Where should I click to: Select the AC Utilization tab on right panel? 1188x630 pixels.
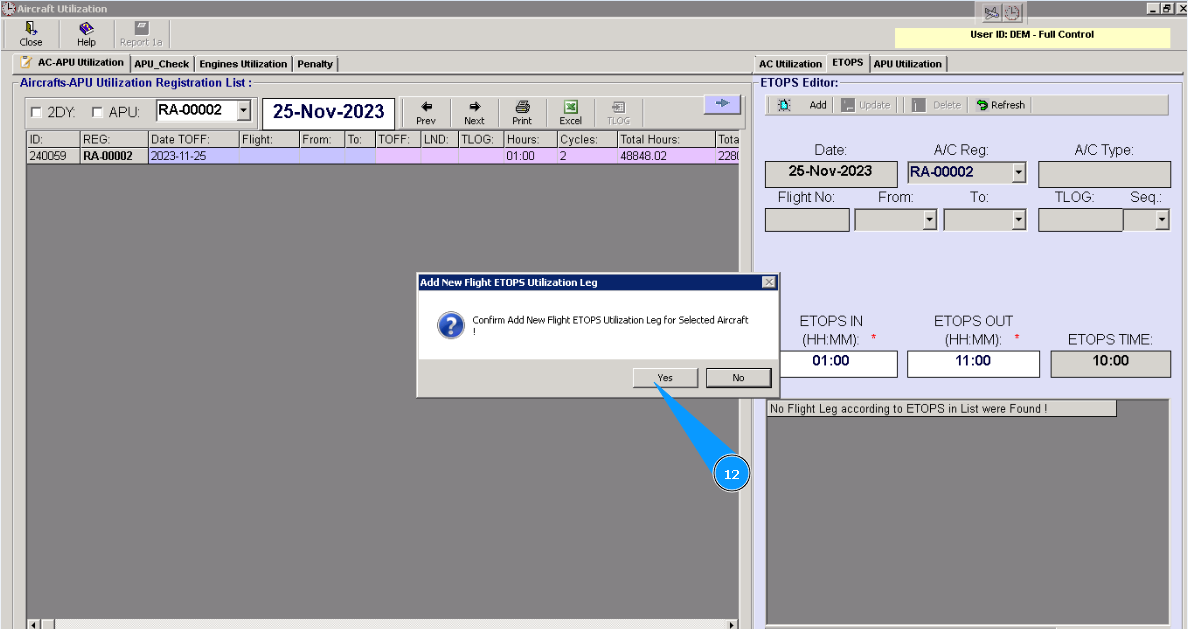point(790,64)
